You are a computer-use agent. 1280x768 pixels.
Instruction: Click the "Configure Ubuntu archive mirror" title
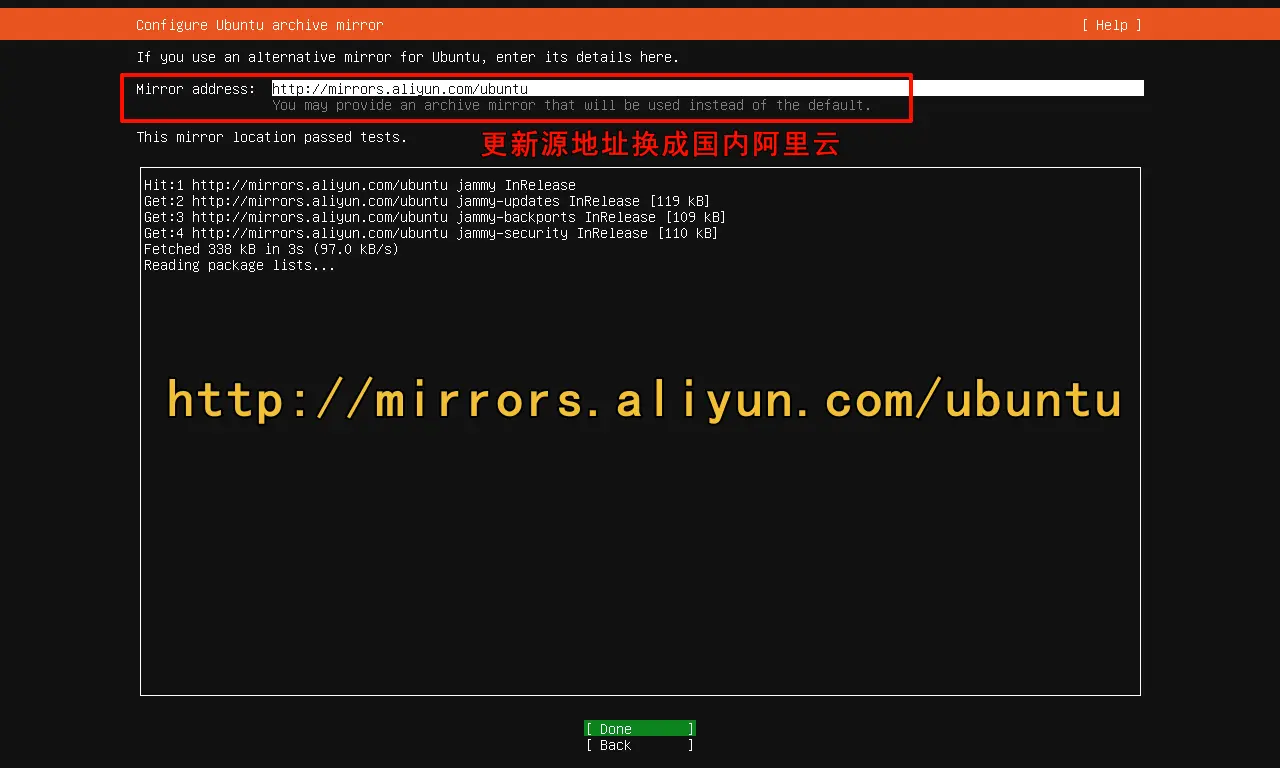pyautogui.click(x=260, y=25)
